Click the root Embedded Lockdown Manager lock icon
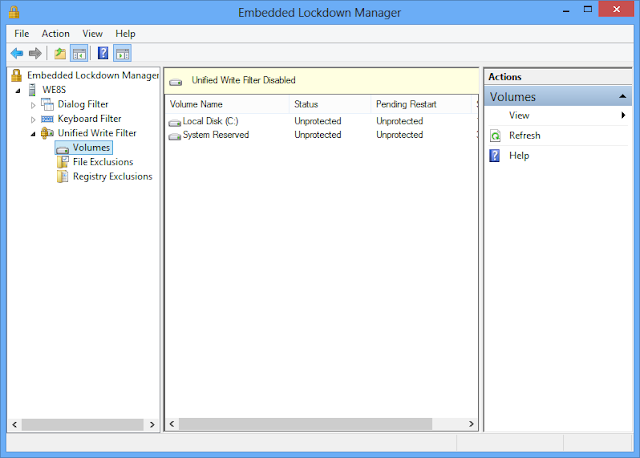 16,75
